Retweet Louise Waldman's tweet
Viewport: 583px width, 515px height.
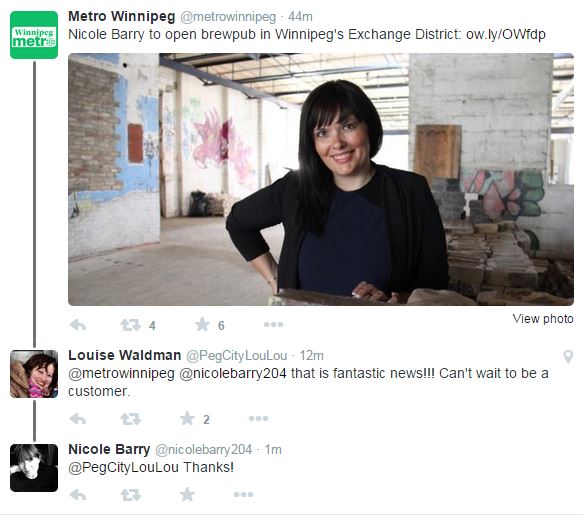coord(131,419)
